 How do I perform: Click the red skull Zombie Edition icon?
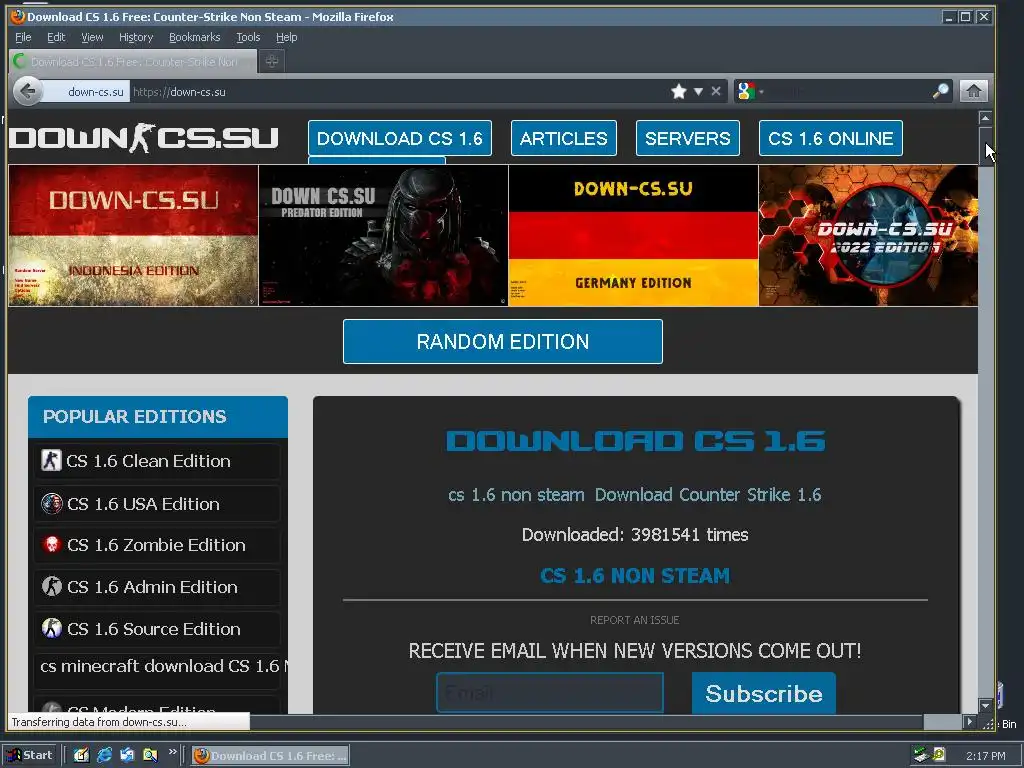click(52, 545)
